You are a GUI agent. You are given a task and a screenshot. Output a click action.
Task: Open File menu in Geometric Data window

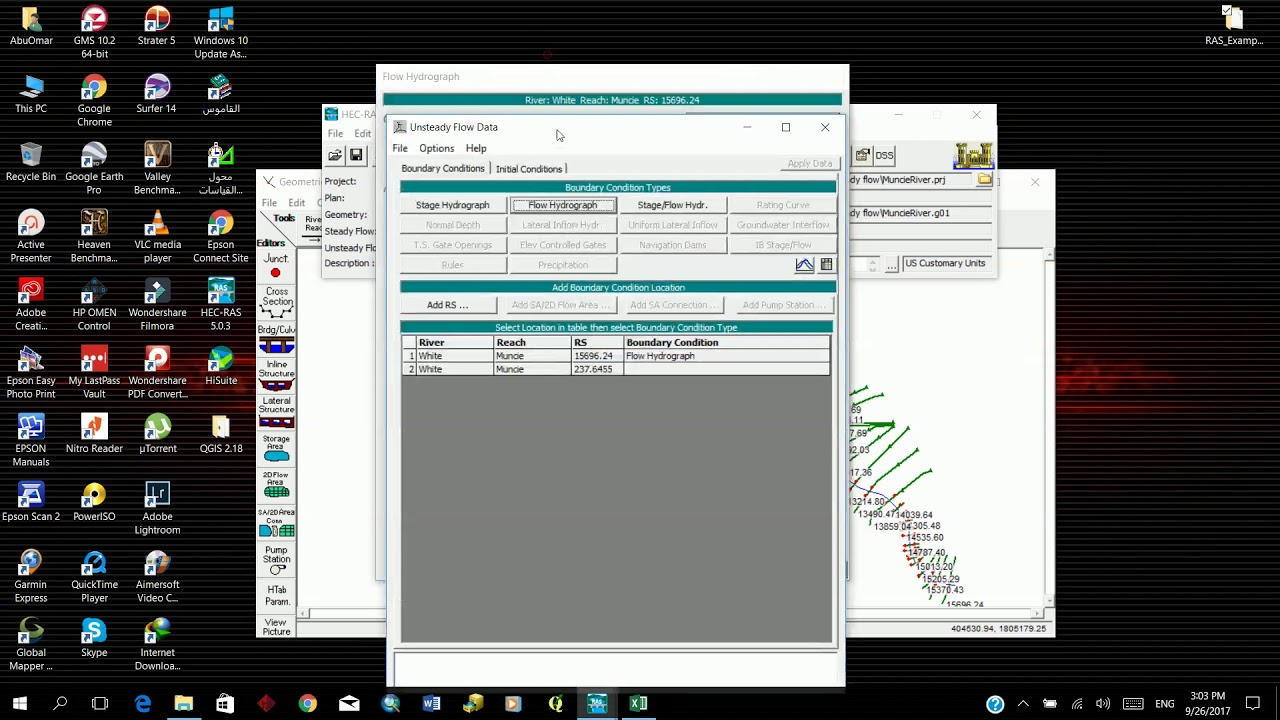point(269,203)
